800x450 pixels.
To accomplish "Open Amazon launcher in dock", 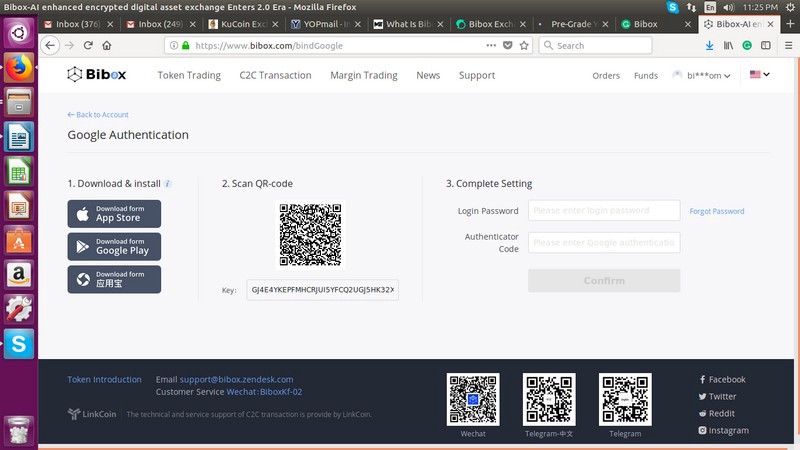I will [19, 275].
